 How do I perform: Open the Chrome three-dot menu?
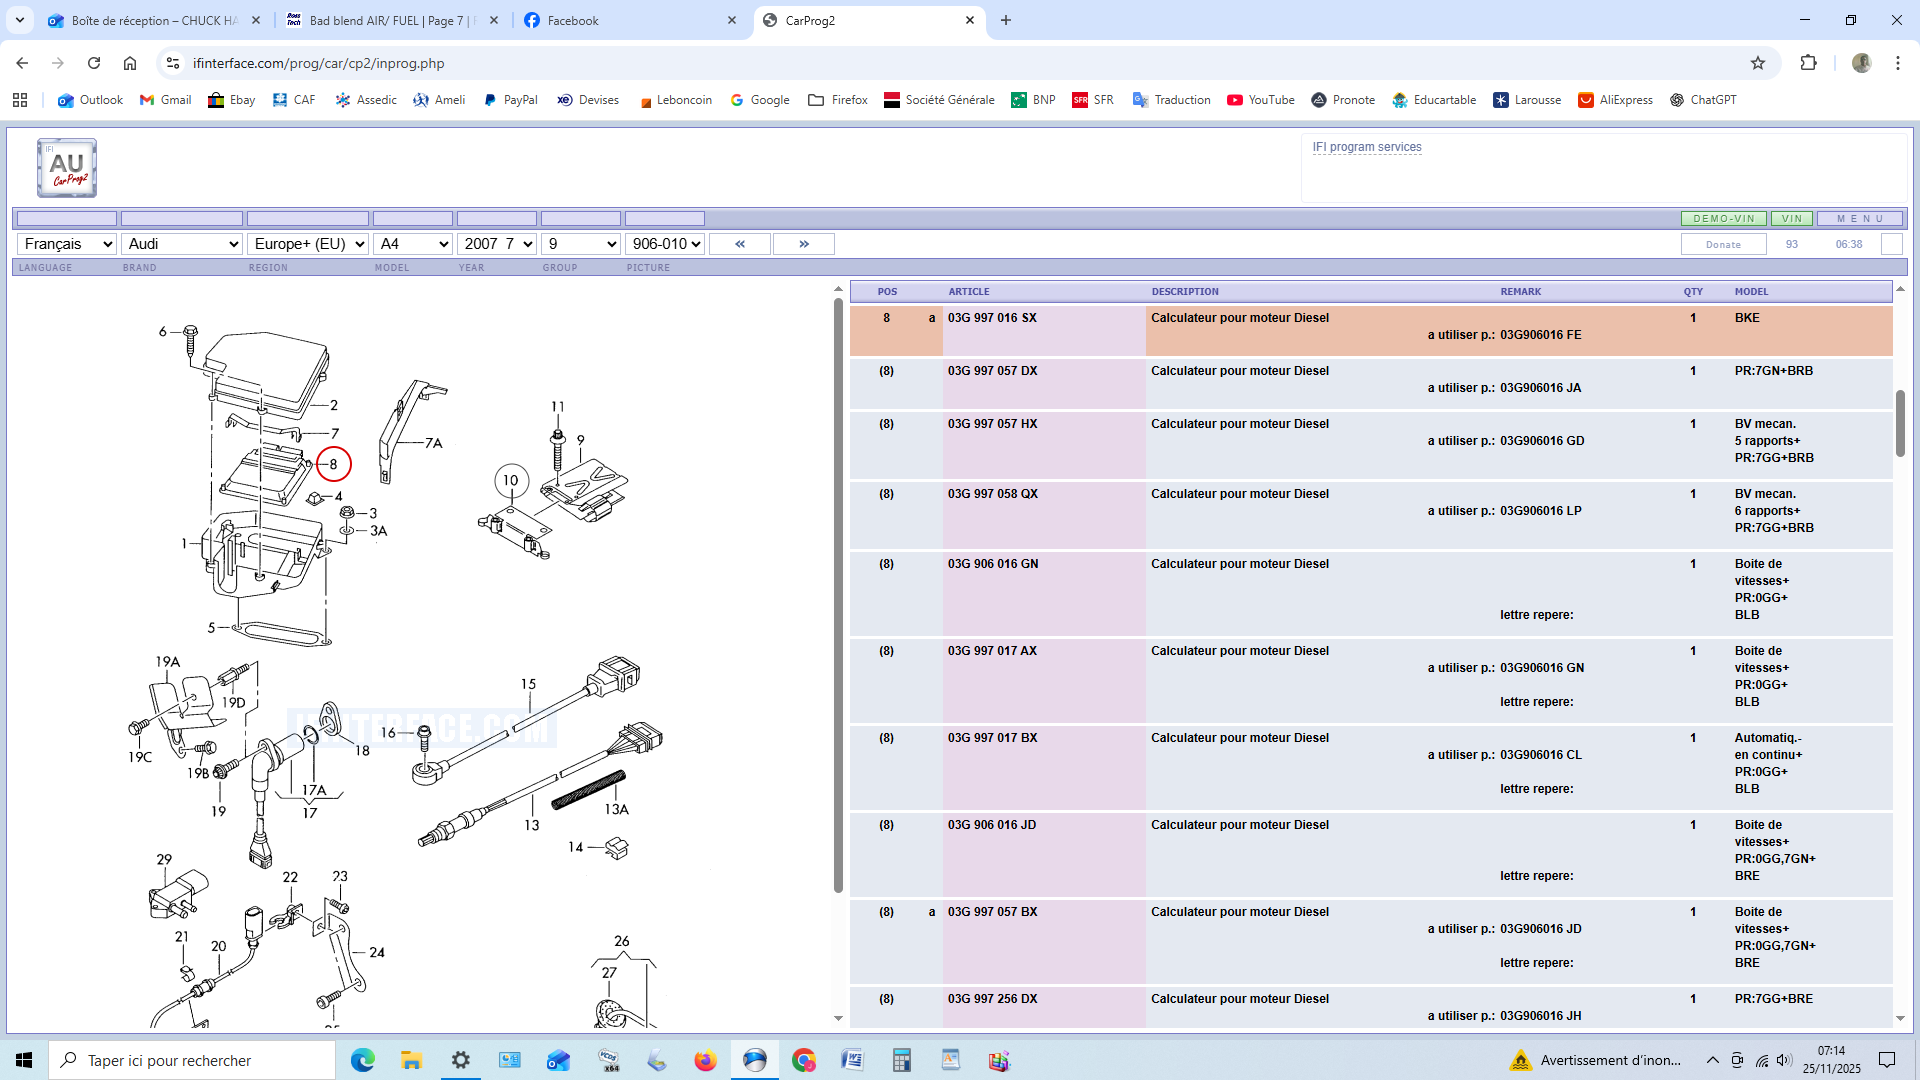pyautogui.click(x=1898, y=63)
